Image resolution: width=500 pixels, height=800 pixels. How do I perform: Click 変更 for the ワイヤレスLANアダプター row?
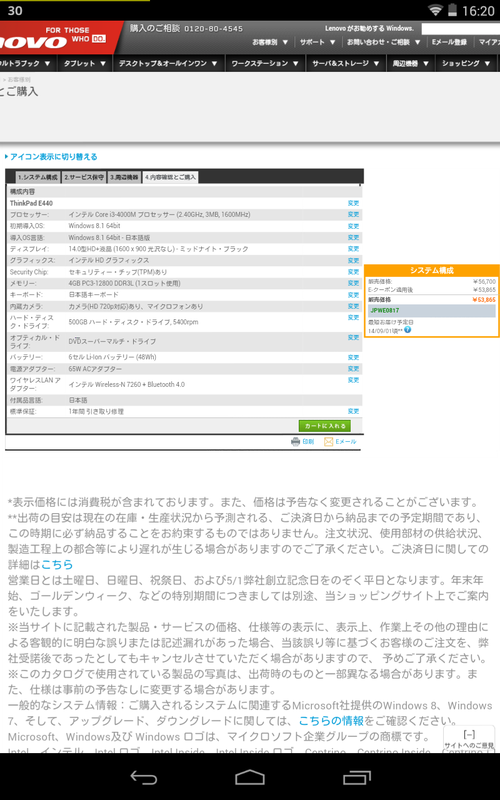(x=354, y=380)
